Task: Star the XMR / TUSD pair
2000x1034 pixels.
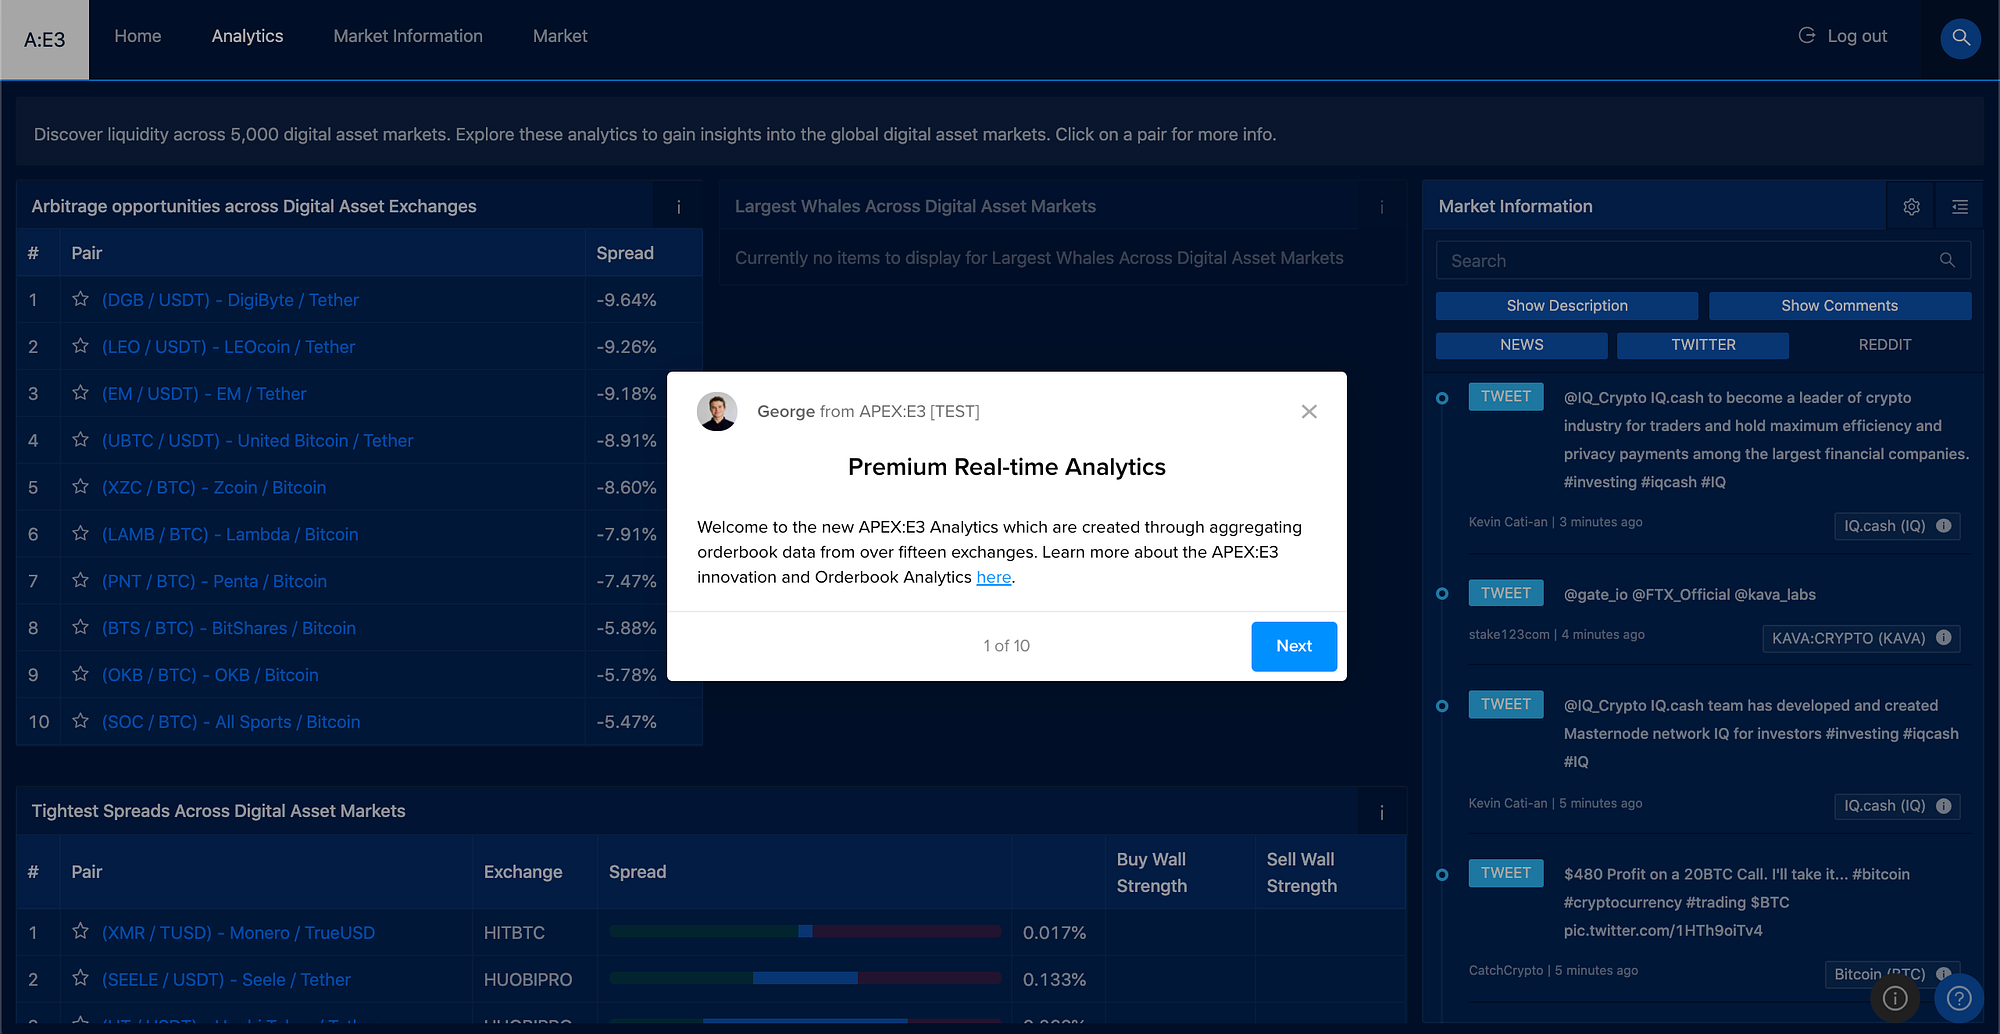Action: point(80,932)
